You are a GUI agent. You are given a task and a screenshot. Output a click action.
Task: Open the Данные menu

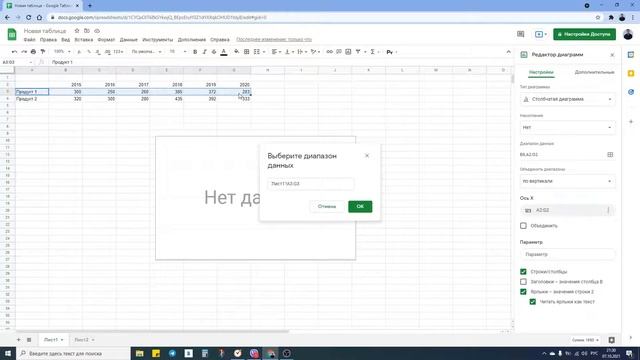(129, 40)
